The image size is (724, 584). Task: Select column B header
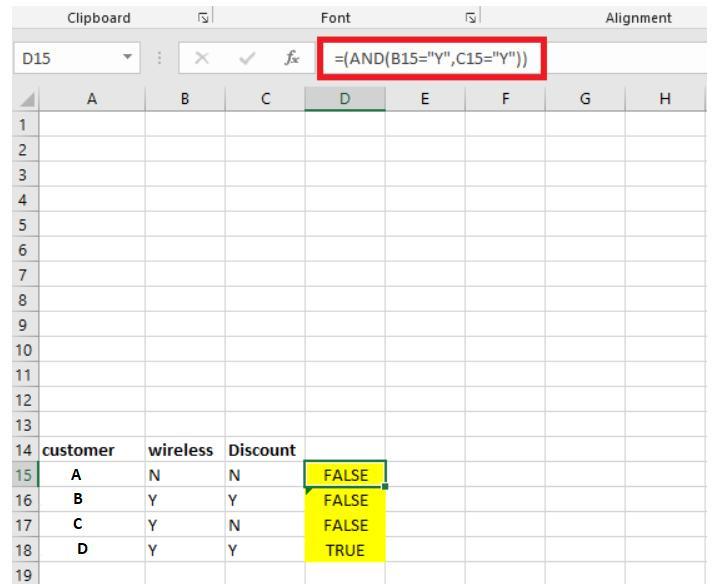point(185,99)
